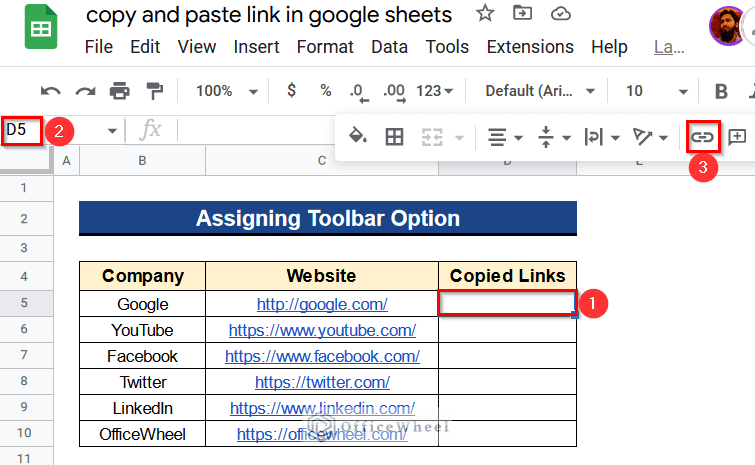Merge the selected cells
755x465 pixels.
(432, 138)
